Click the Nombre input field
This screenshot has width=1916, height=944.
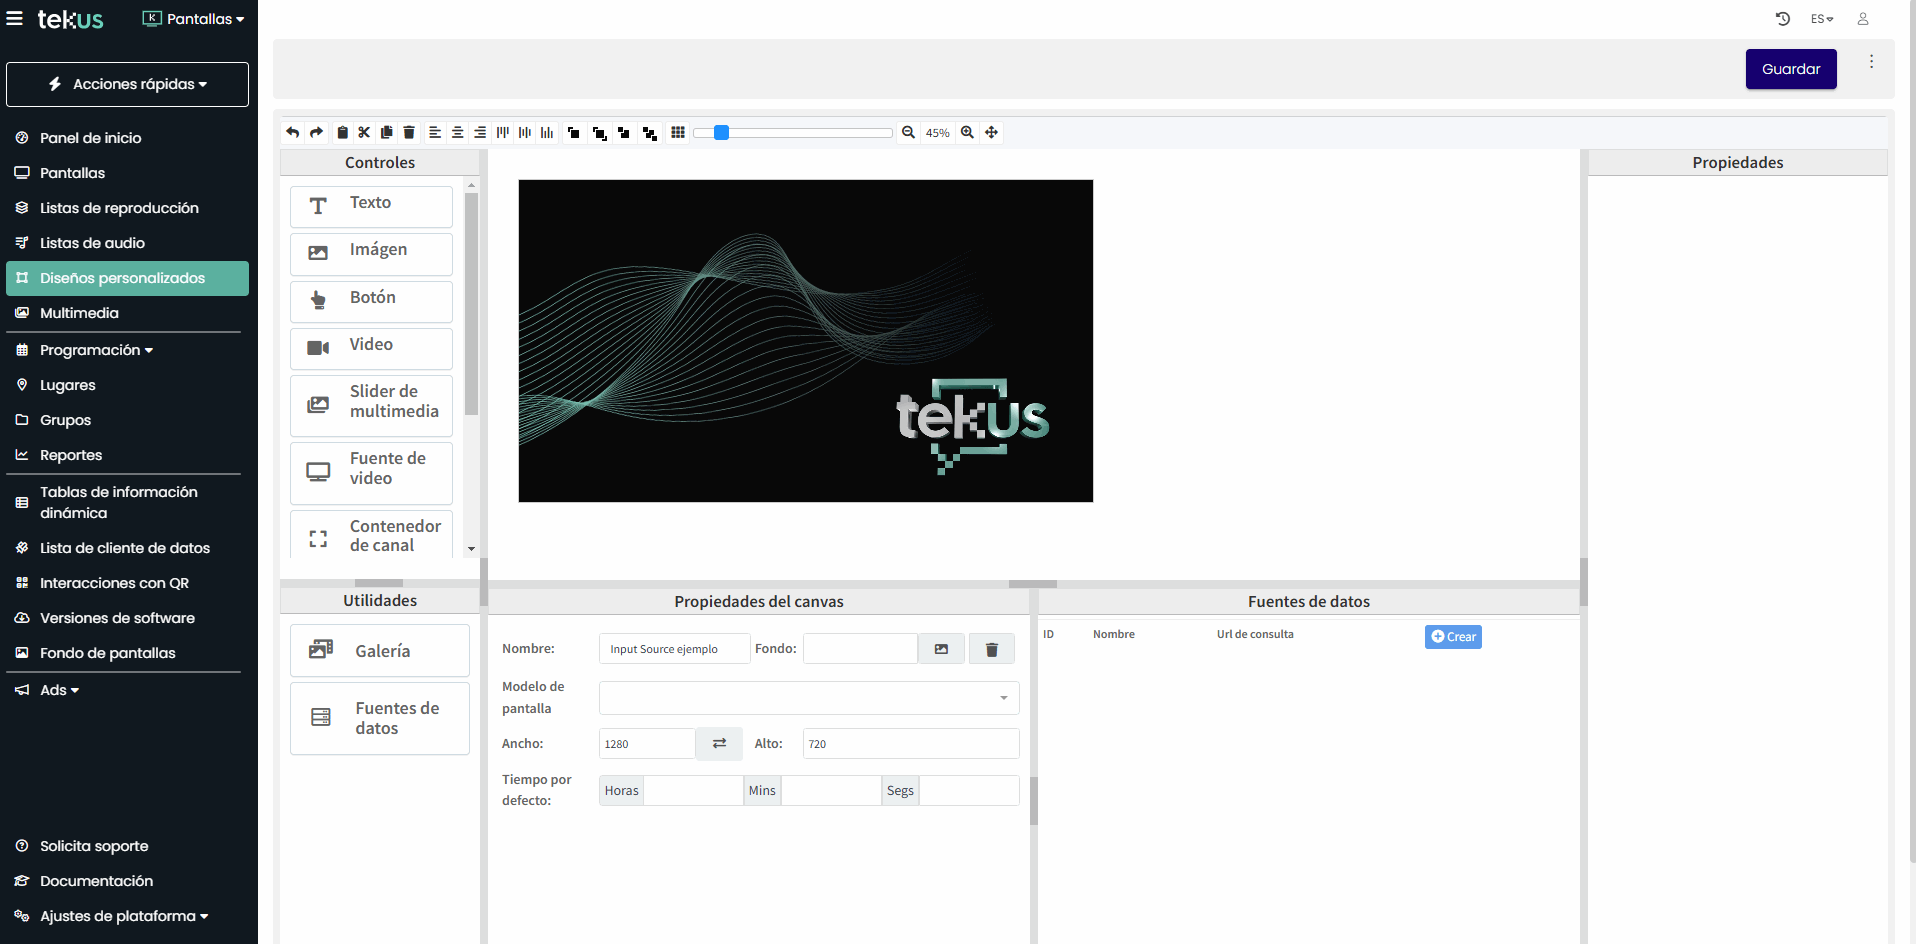point(673,649)
